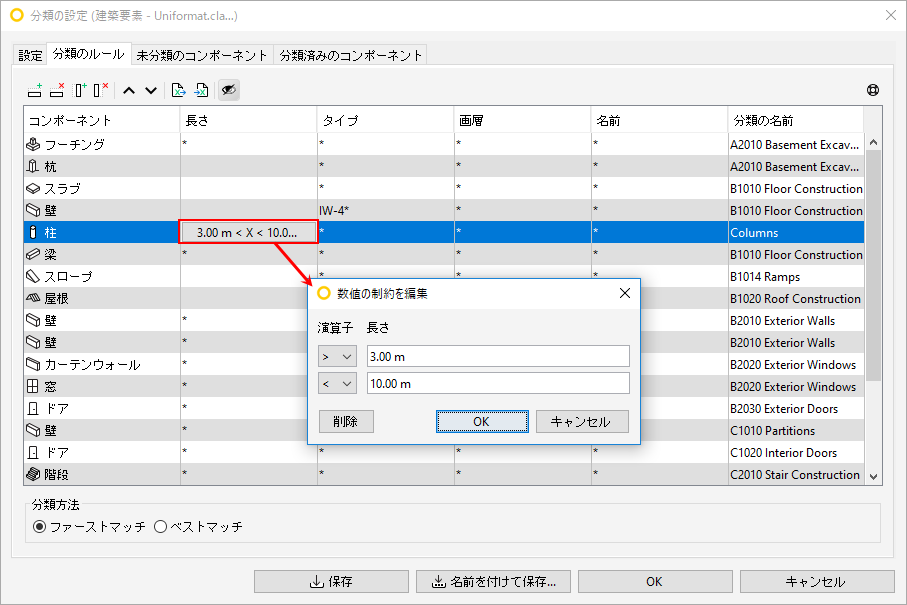
Task: Export rules to Excel file
Action: [179, 90]
